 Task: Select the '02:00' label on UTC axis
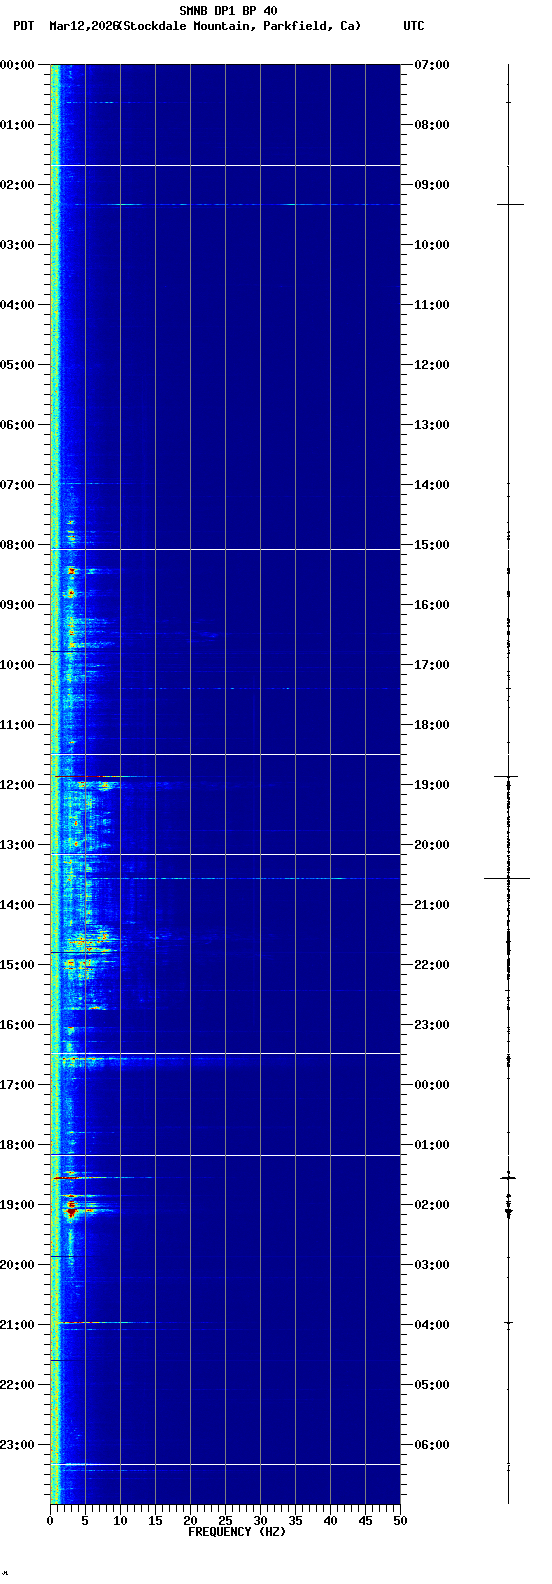tap(432, 1205)
